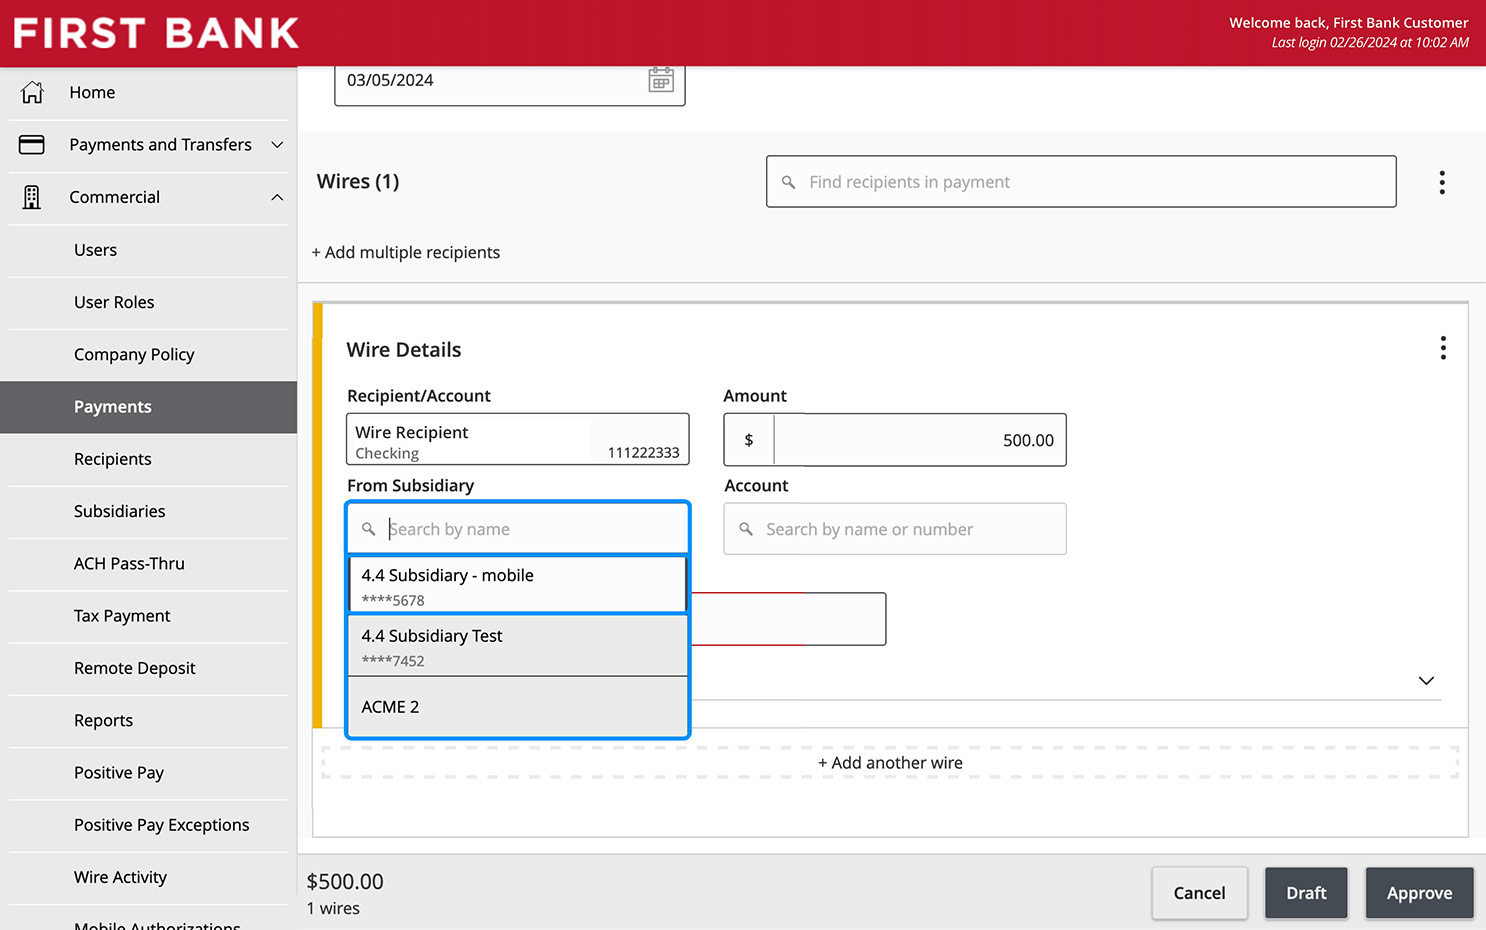
Task: Open Positive Pay menu item
Action: 149,773
